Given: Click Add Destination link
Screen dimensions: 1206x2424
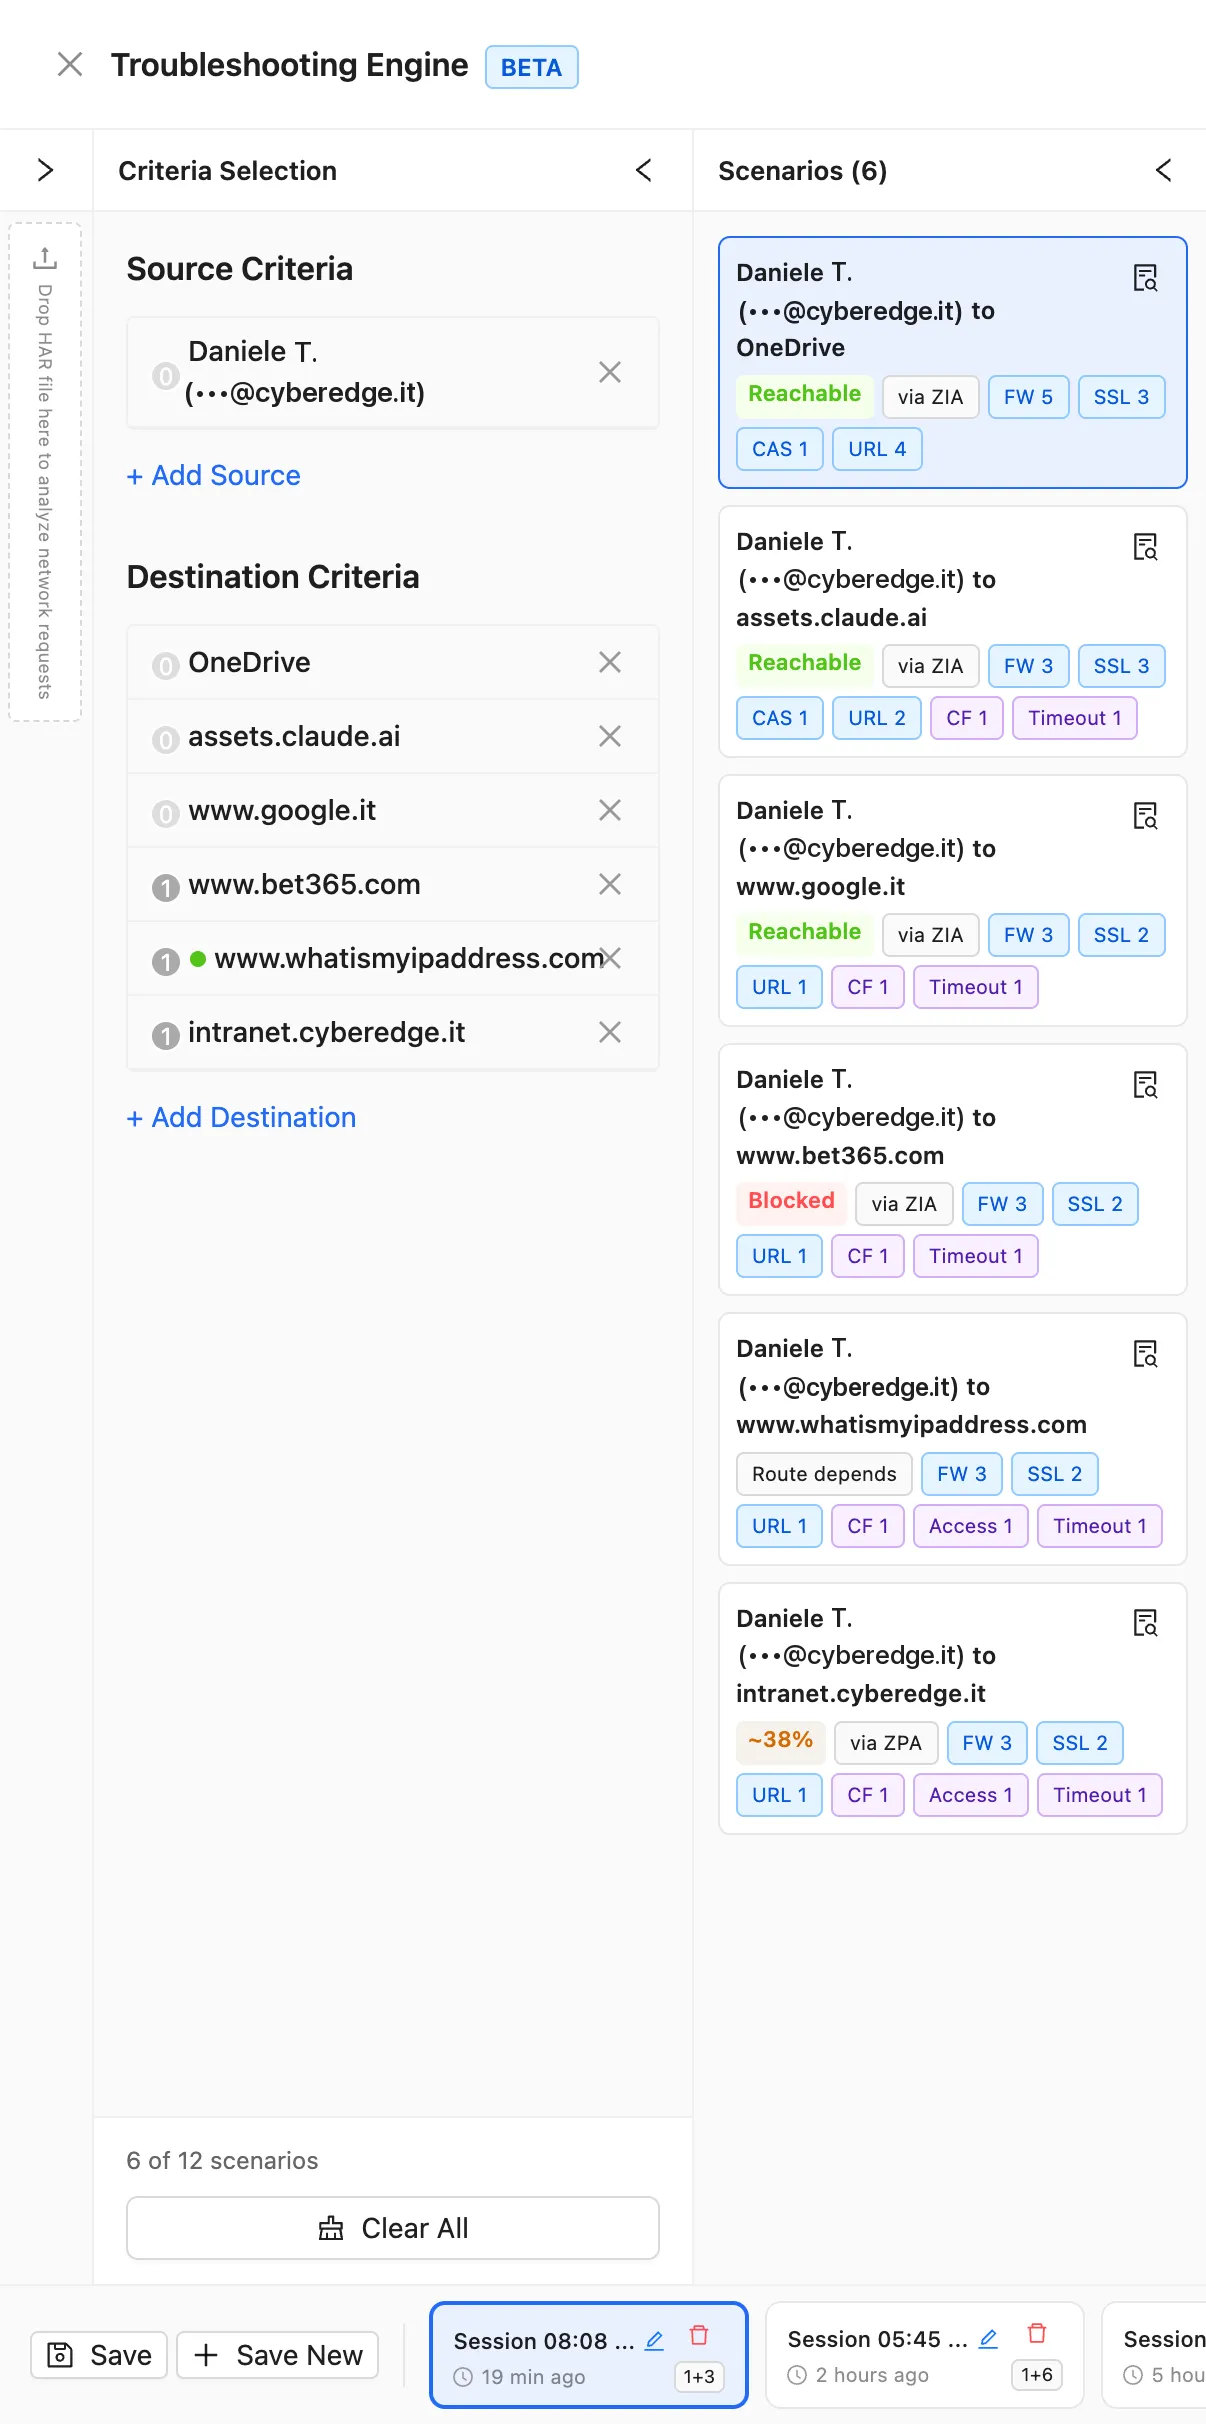Looking at the screenshot, I should pyautogui.click(x=242, y=1117).
